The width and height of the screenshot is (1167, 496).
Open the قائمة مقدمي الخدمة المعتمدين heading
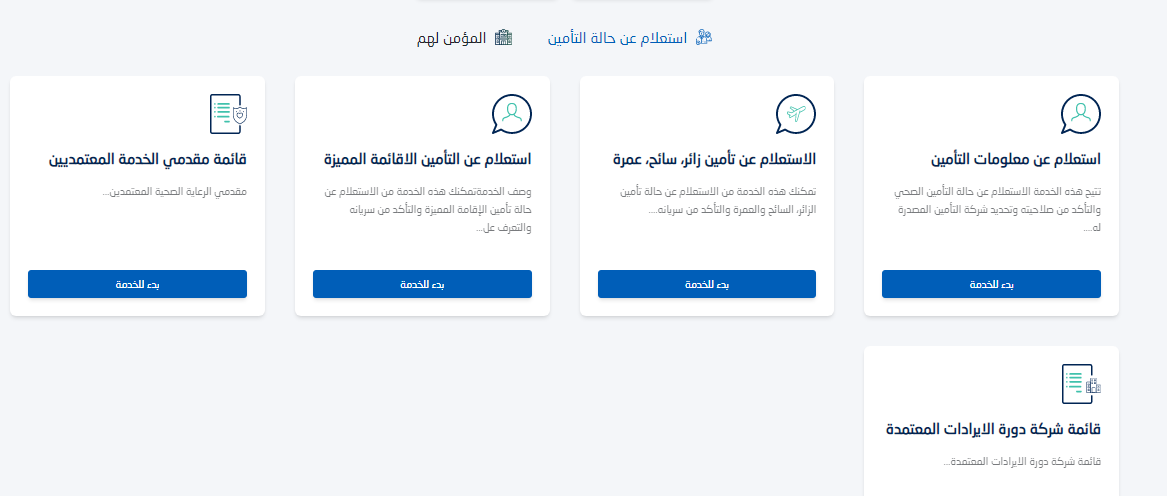[x=147, y=160]
